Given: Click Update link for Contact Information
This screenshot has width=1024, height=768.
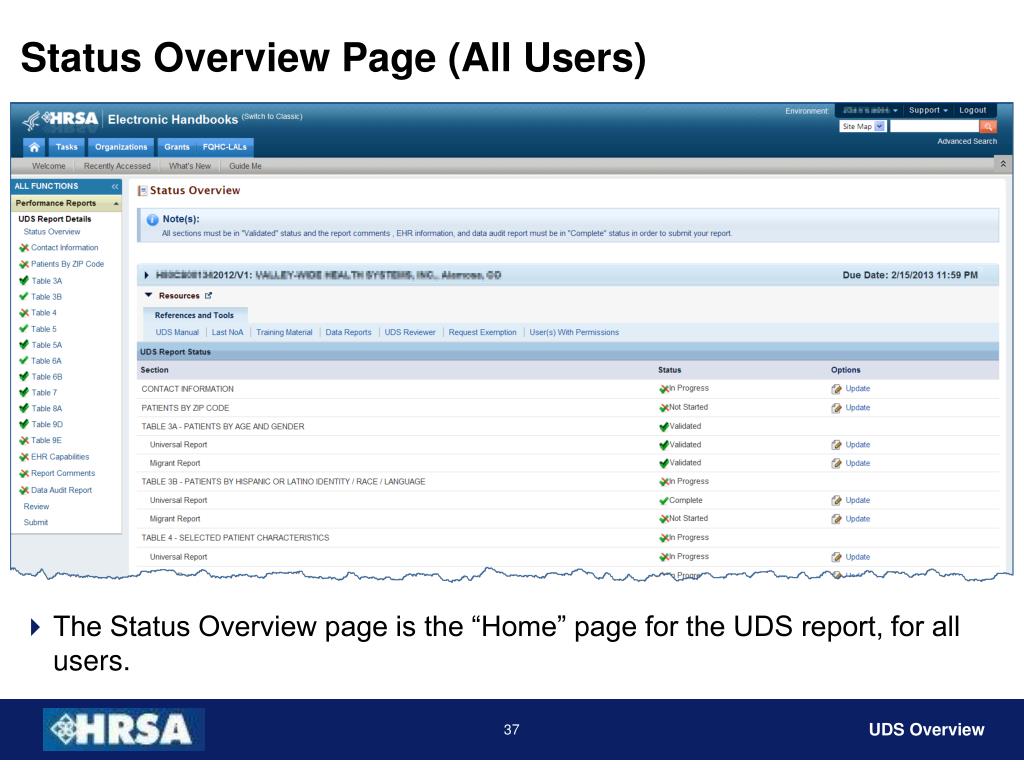Looking at the screenshot, I should point(857,389).
